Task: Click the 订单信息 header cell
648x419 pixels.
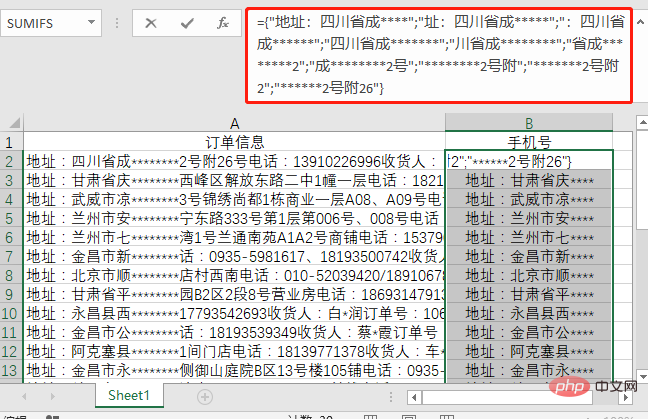Action: [x=234, y=142]
